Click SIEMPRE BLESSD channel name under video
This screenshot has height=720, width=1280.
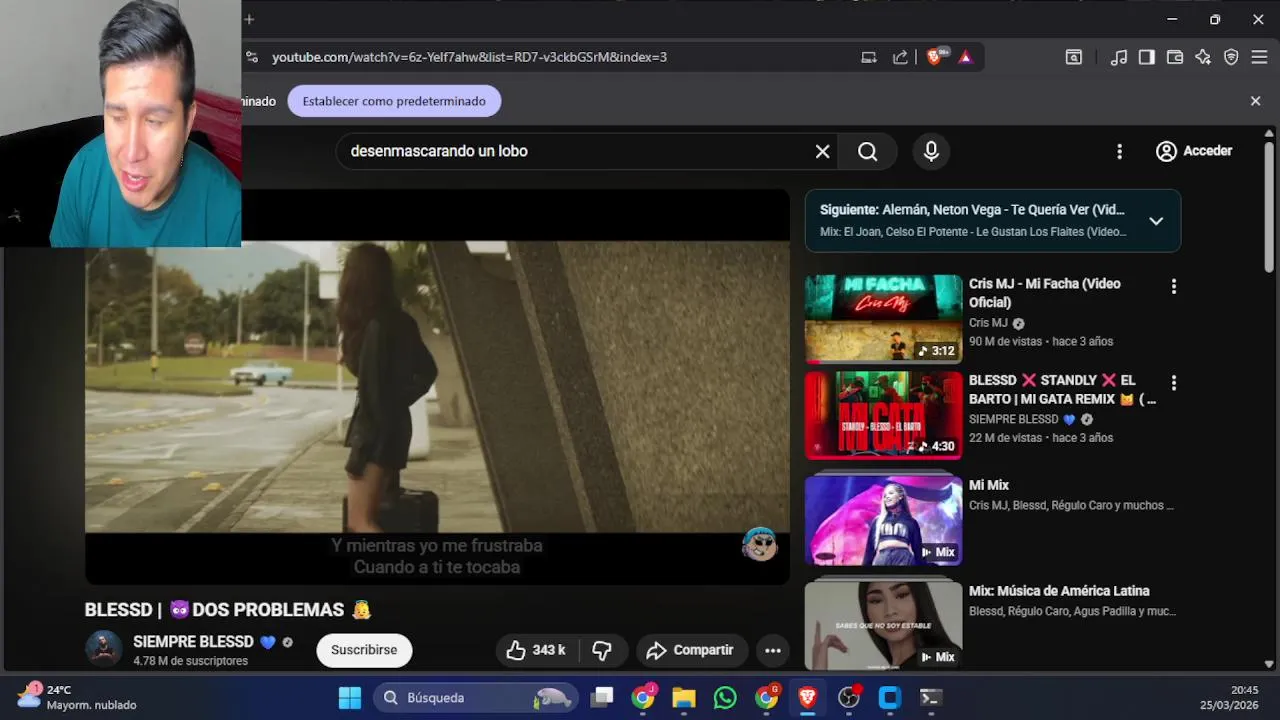193,642
